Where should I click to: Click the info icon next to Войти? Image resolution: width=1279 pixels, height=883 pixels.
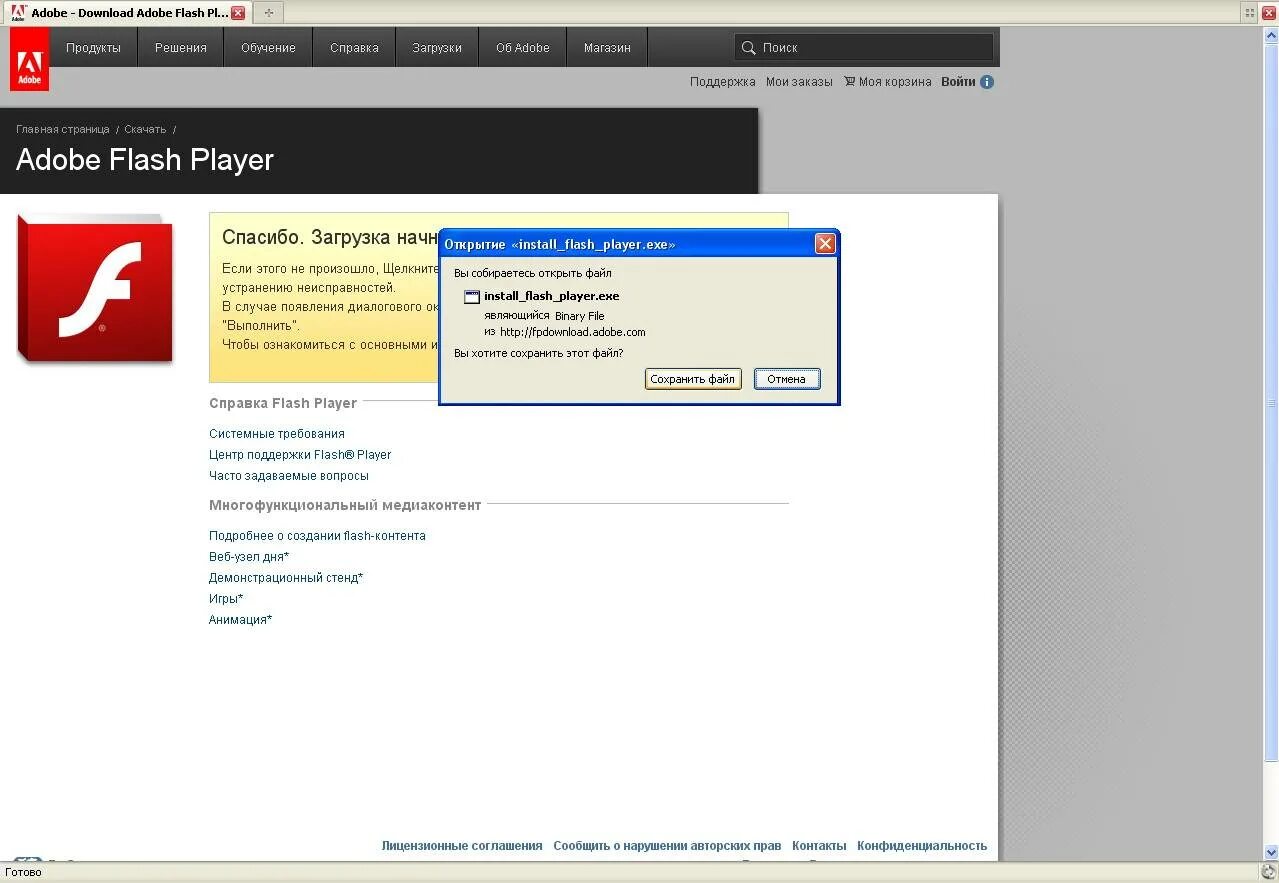pos(987,82)
